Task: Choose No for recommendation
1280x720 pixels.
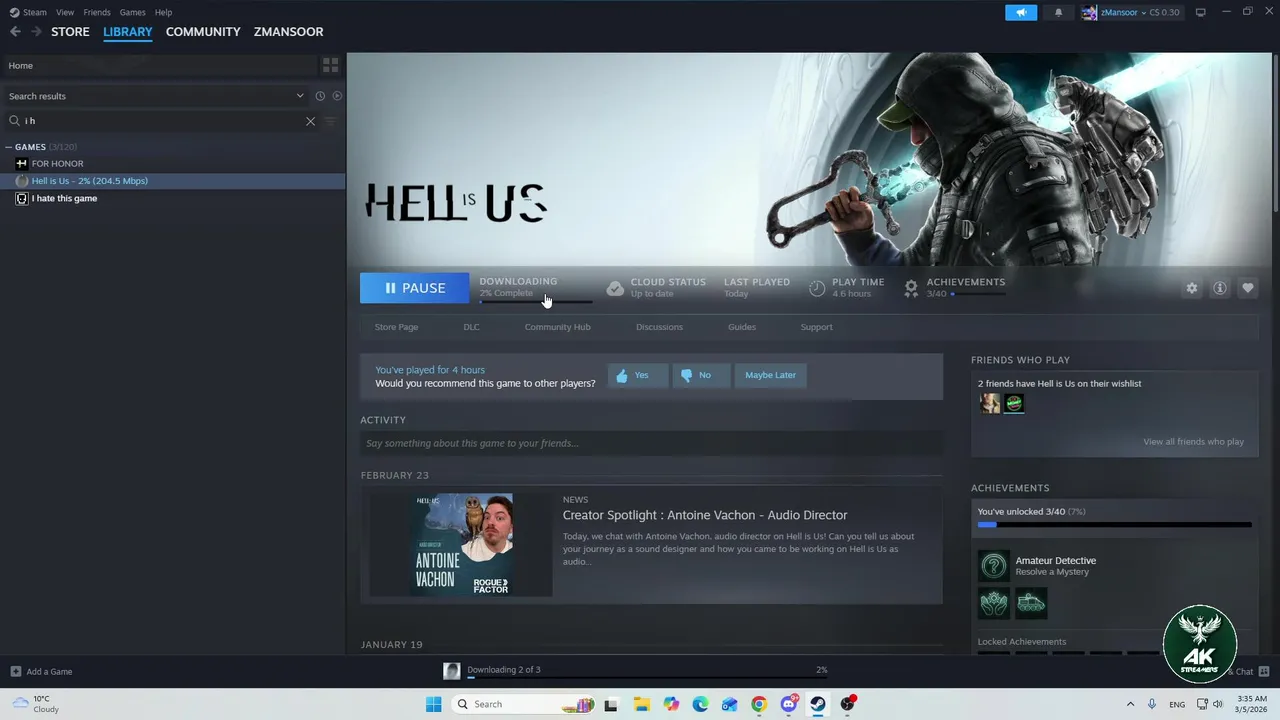Action: point(701,375)
